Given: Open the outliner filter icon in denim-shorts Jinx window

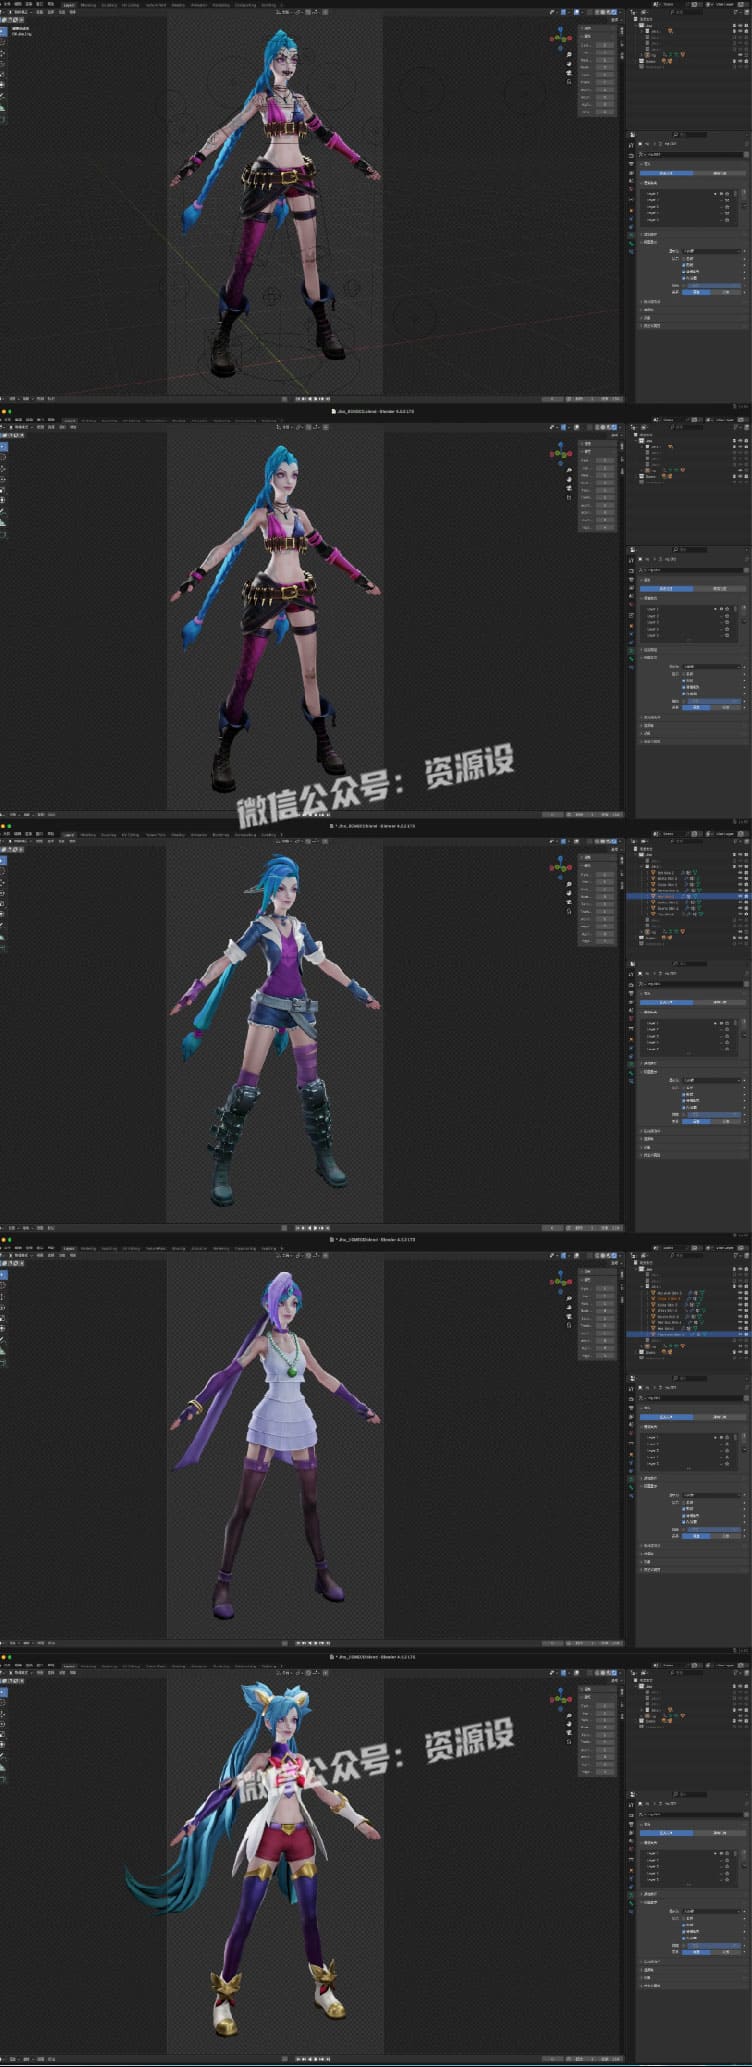Looking at the screenshot, I should click(x=736, y=841).
